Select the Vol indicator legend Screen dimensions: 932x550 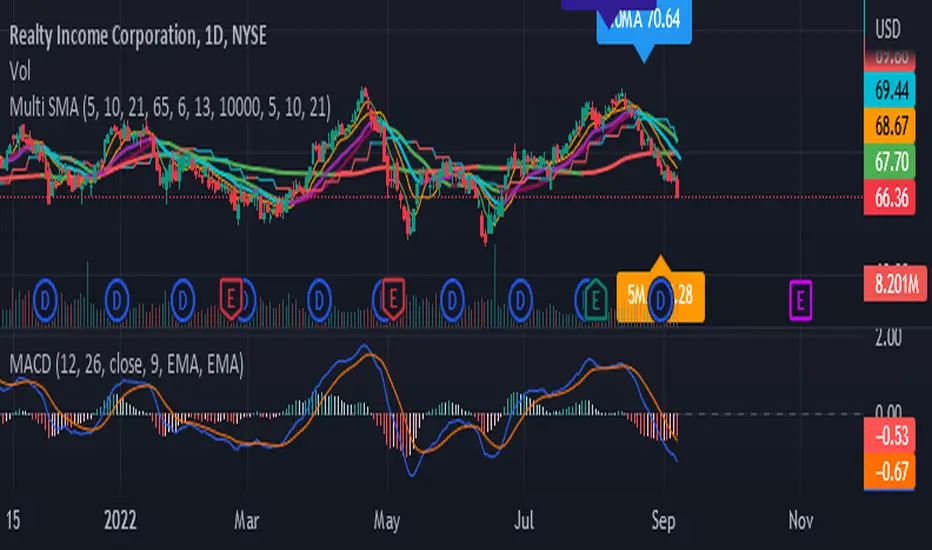(20, 71)
